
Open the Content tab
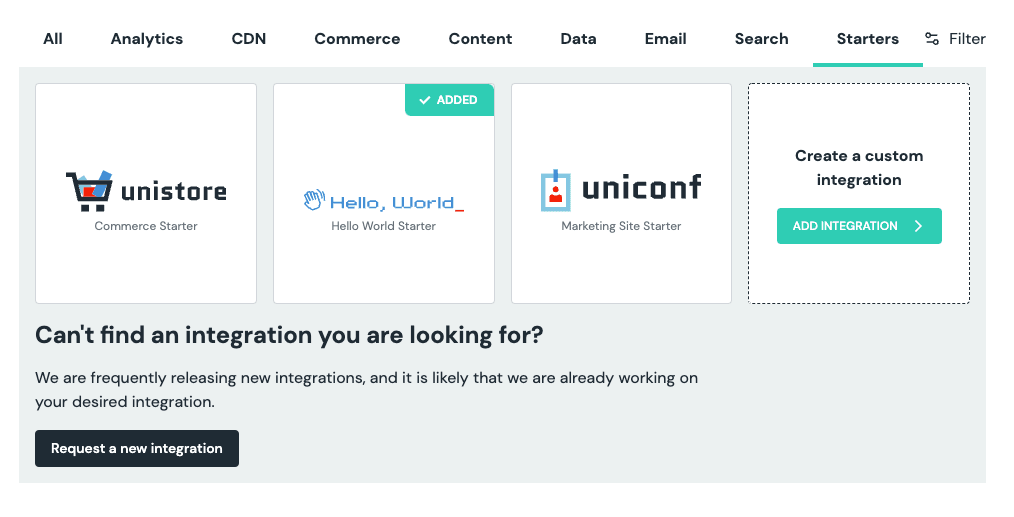[x=480, y=39]
